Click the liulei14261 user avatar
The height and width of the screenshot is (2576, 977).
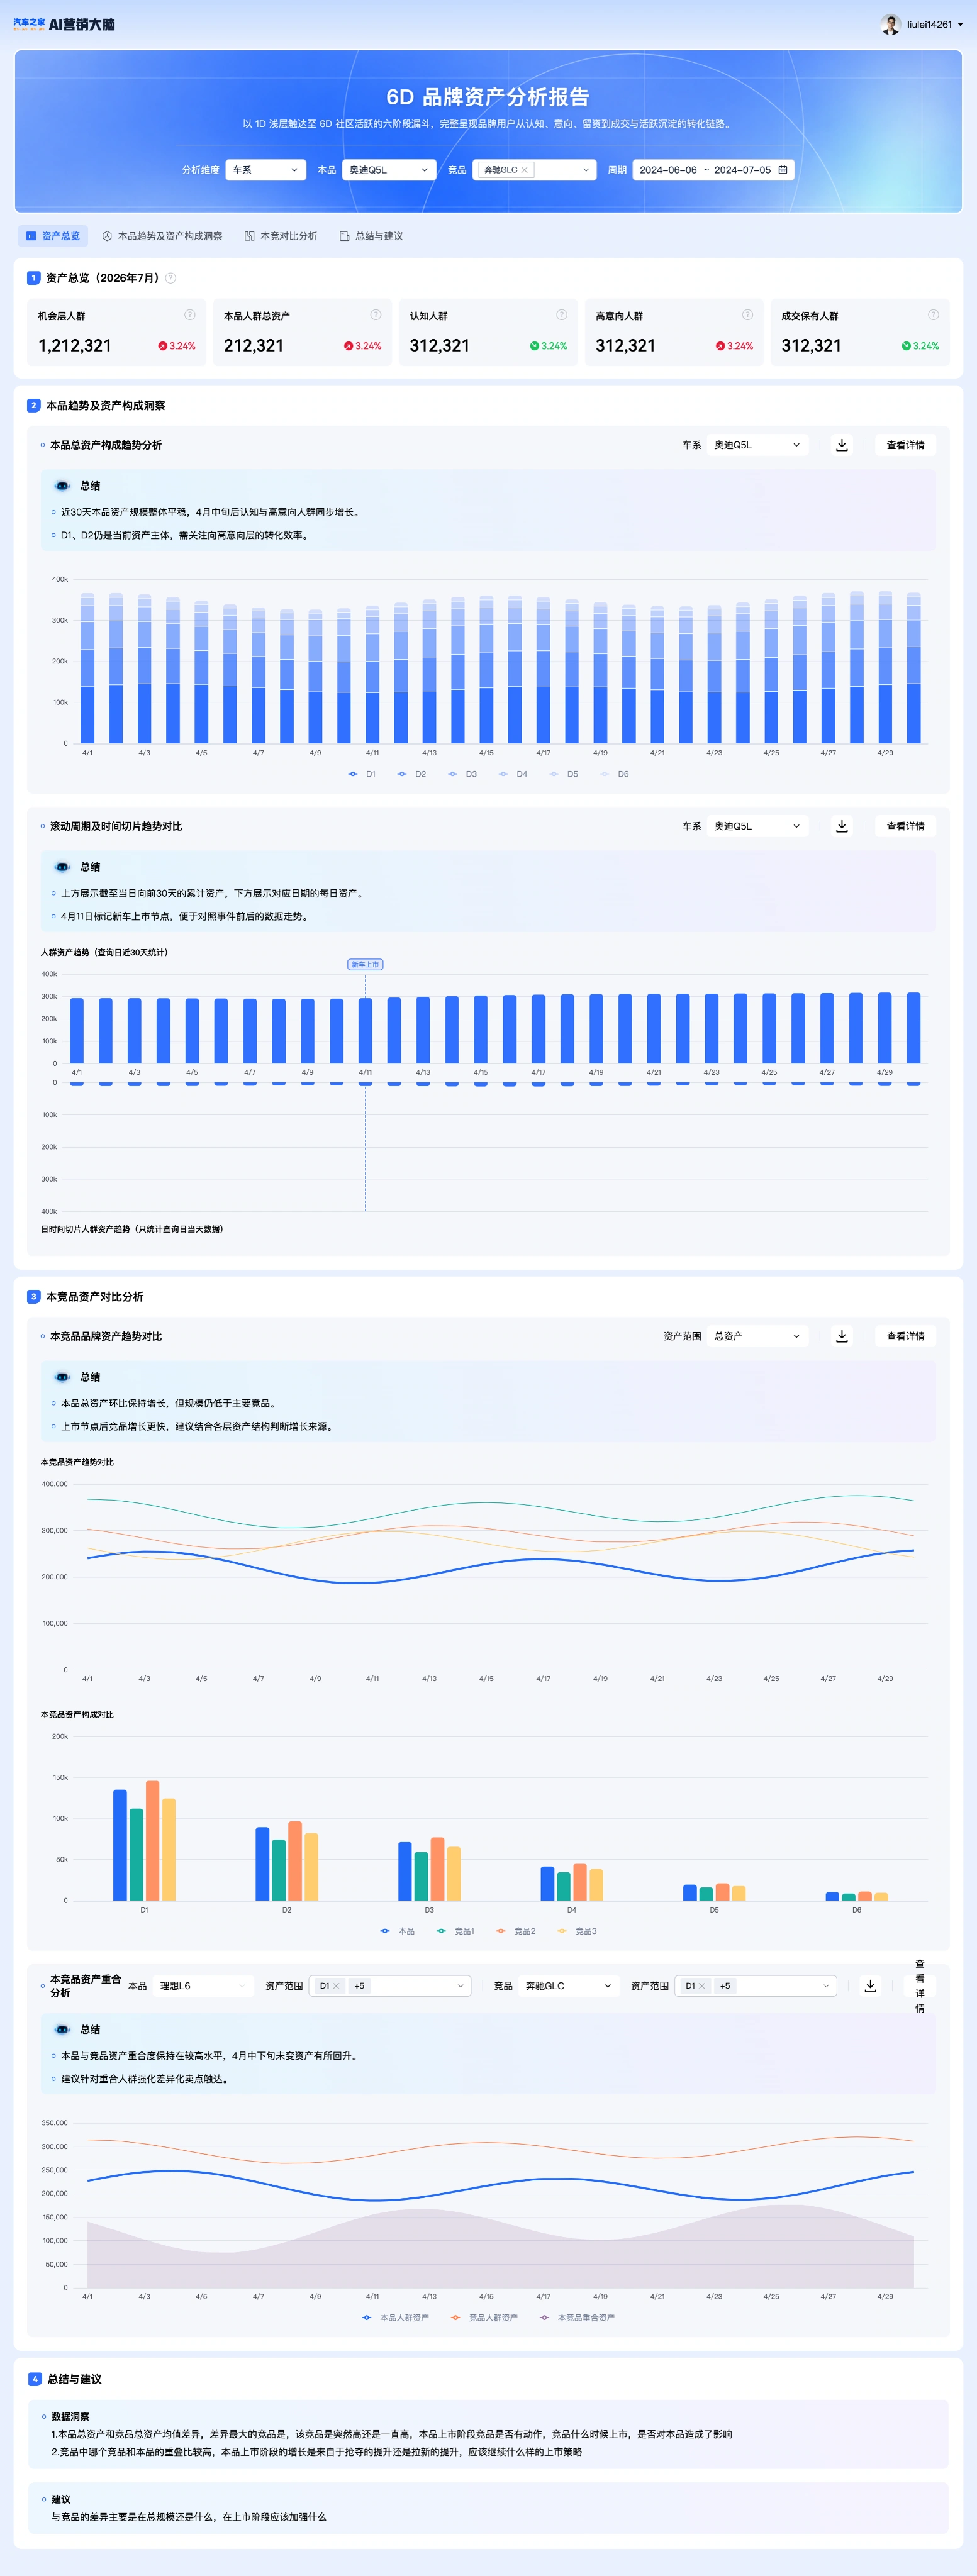point(890,24)
